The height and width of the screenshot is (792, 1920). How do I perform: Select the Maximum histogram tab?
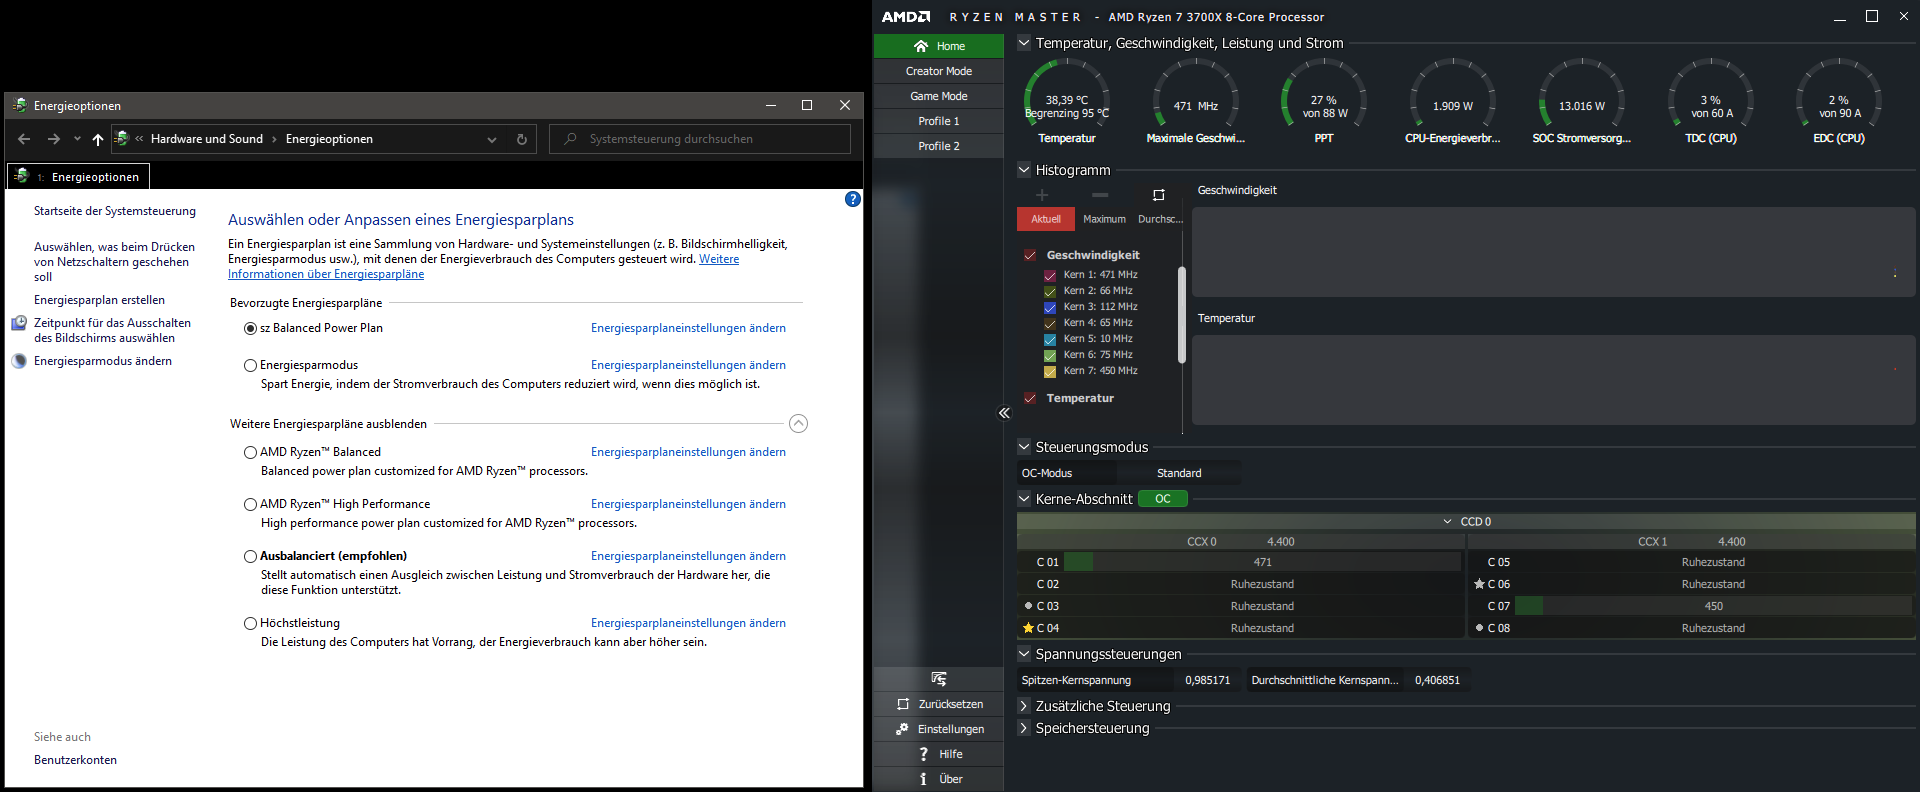pos(1104,219)
